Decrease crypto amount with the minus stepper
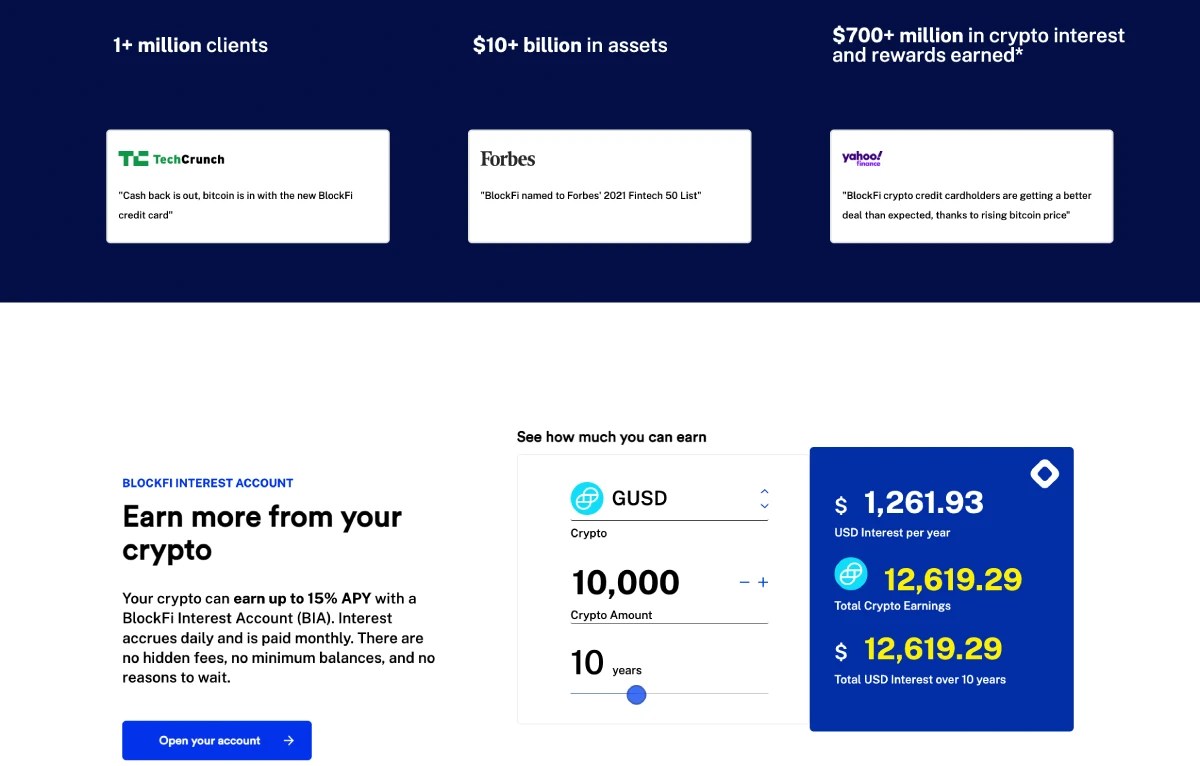1200x766 pixels. [744, 581]
